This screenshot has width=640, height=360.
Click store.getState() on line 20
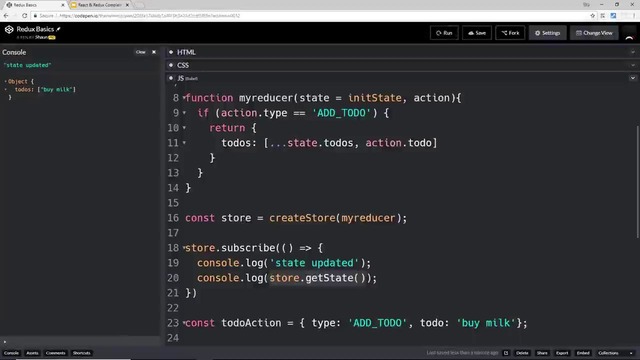tap(318, 278)
